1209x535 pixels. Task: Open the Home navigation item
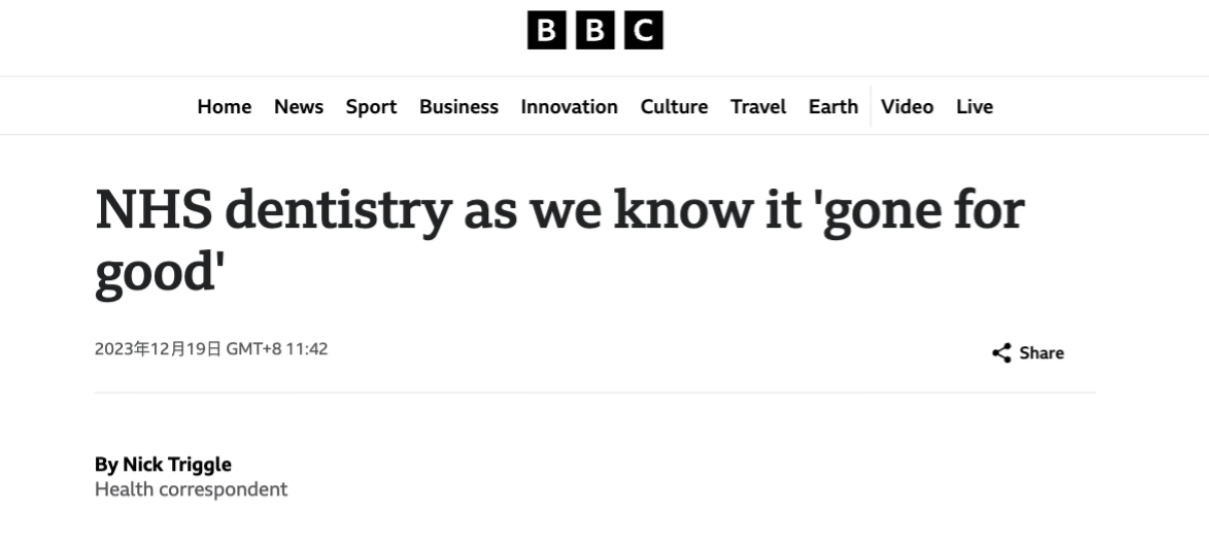point(224,107)
